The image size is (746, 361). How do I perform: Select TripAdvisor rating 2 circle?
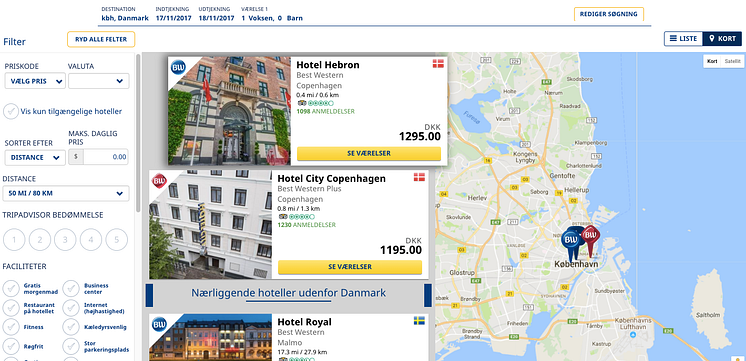click(40, 240)
